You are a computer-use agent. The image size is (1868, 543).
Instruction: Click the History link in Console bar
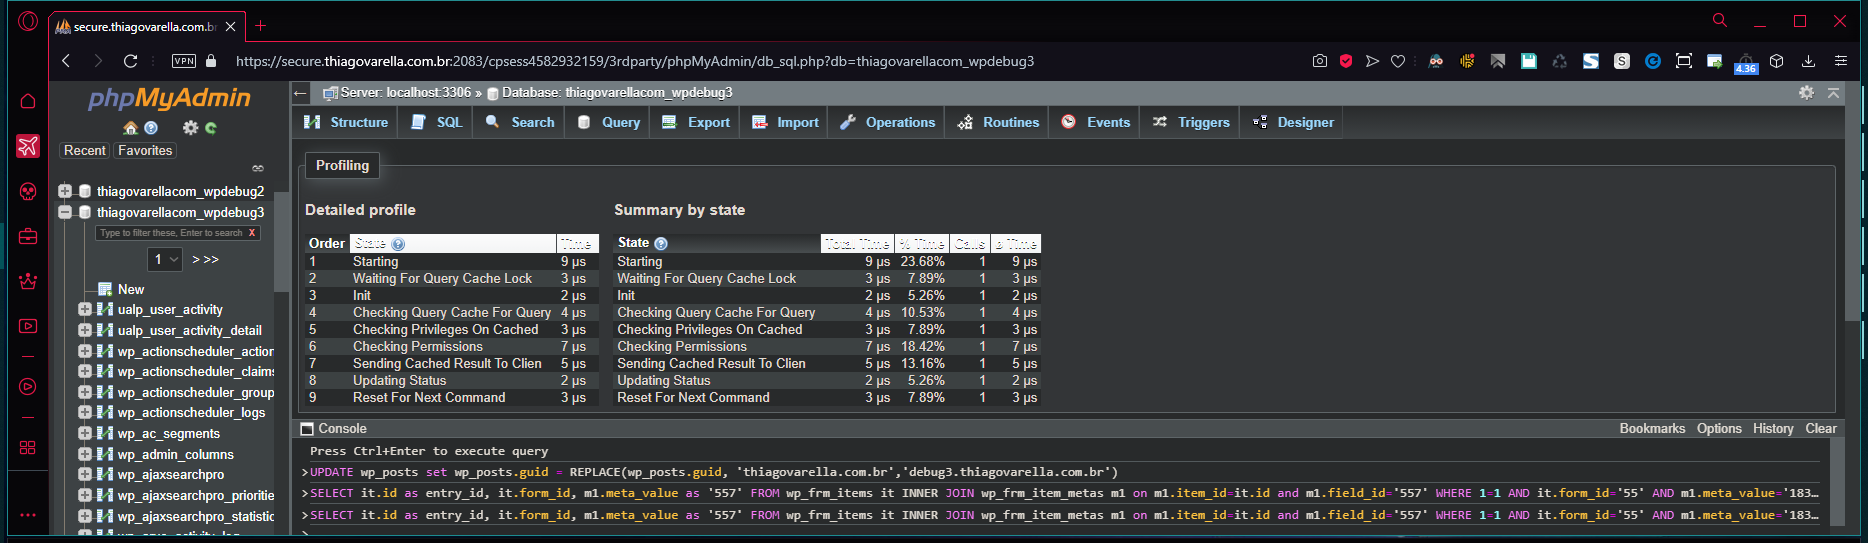1772,428
